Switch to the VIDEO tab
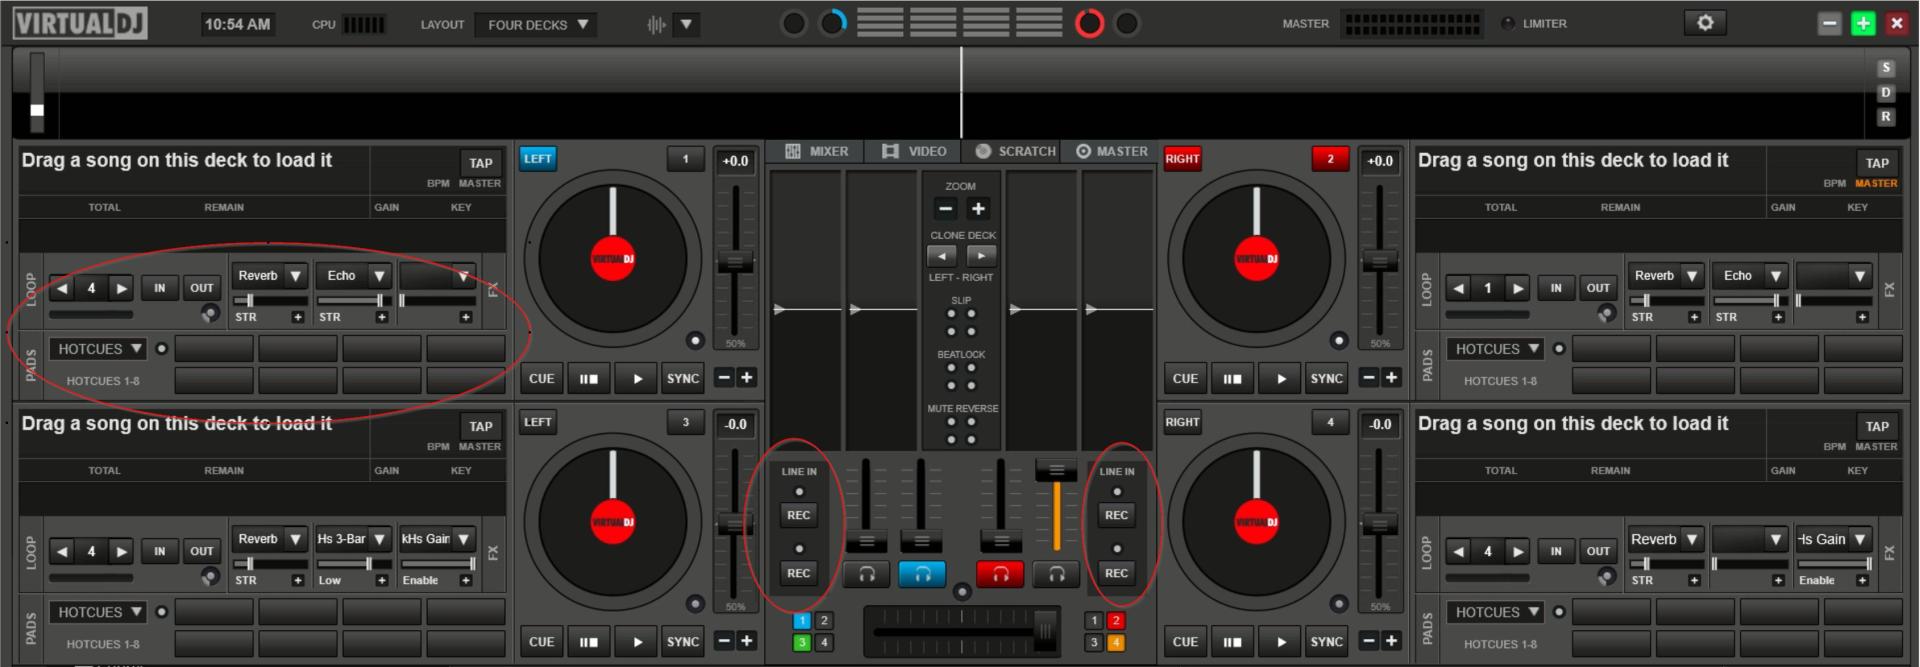The width and height of the screenshot is (1920, 667). coord(914,151)
